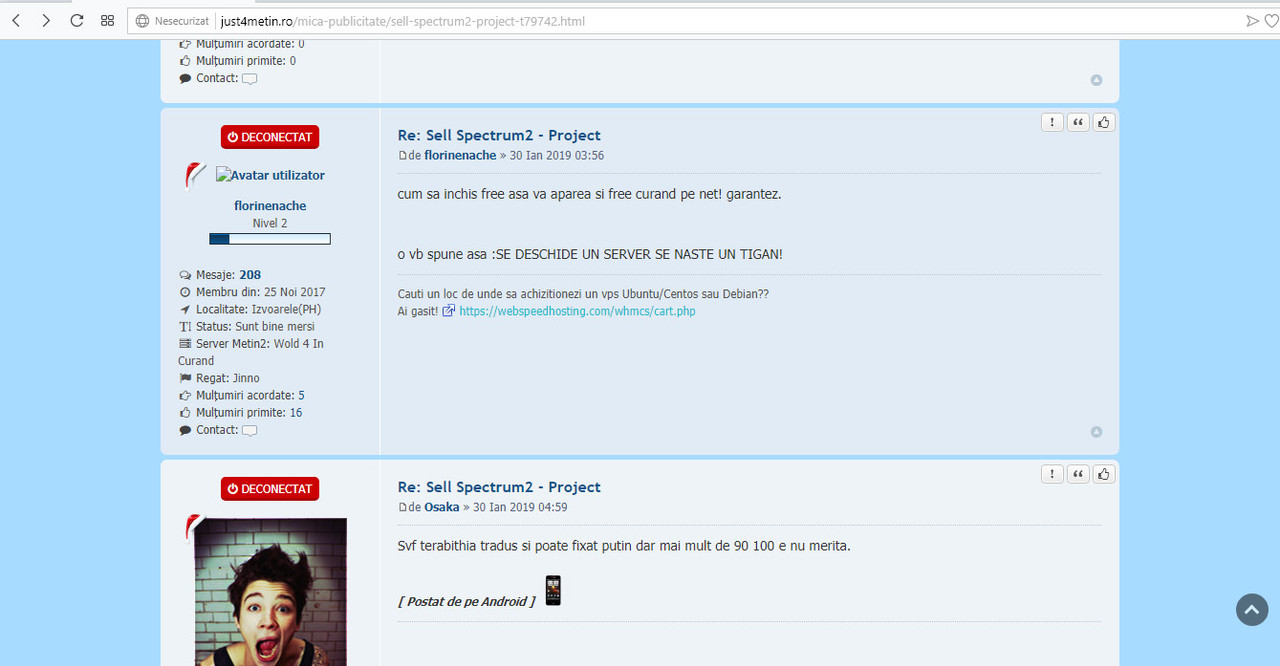Report florinenache's post with exclamation icon
This screenshot has width=1280, height=666.
click(x=1052, y=122)
